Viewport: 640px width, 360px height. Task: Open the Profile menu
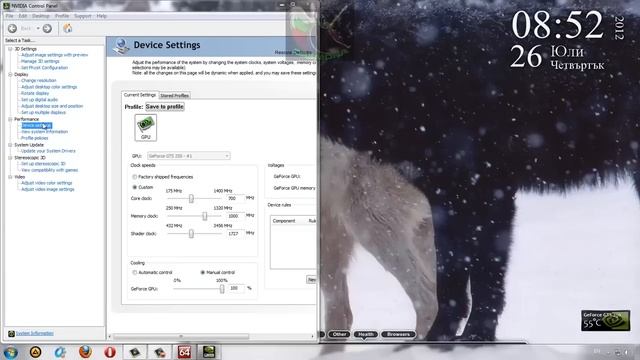click(x=62, y=16)
